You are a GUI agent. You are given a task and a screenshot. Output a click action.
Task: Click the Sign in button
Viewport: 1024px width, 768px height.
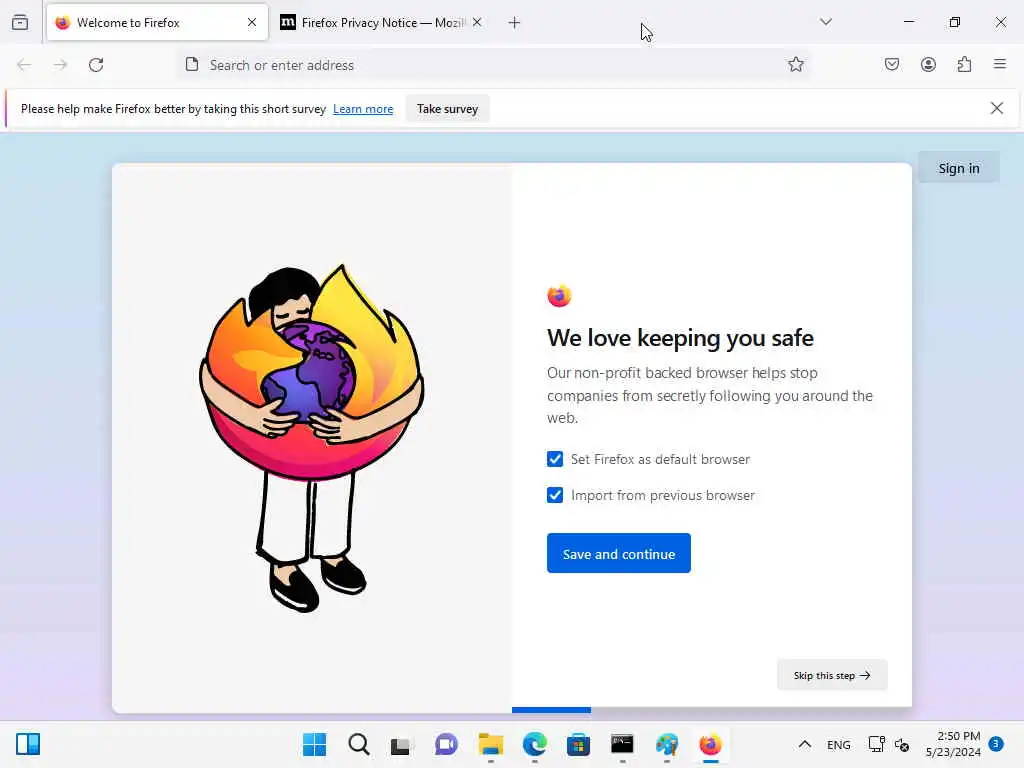[x=959, y=168]
